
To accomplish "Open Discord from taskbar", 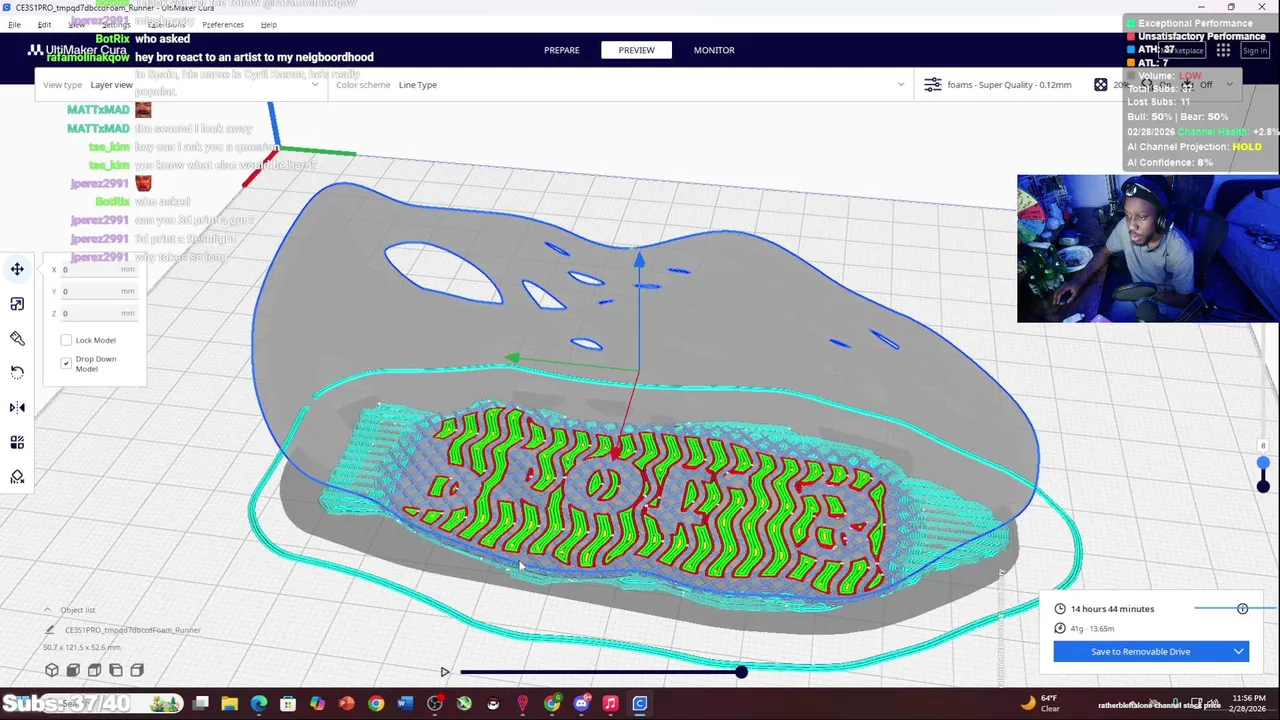I will (x=581, y=704).
